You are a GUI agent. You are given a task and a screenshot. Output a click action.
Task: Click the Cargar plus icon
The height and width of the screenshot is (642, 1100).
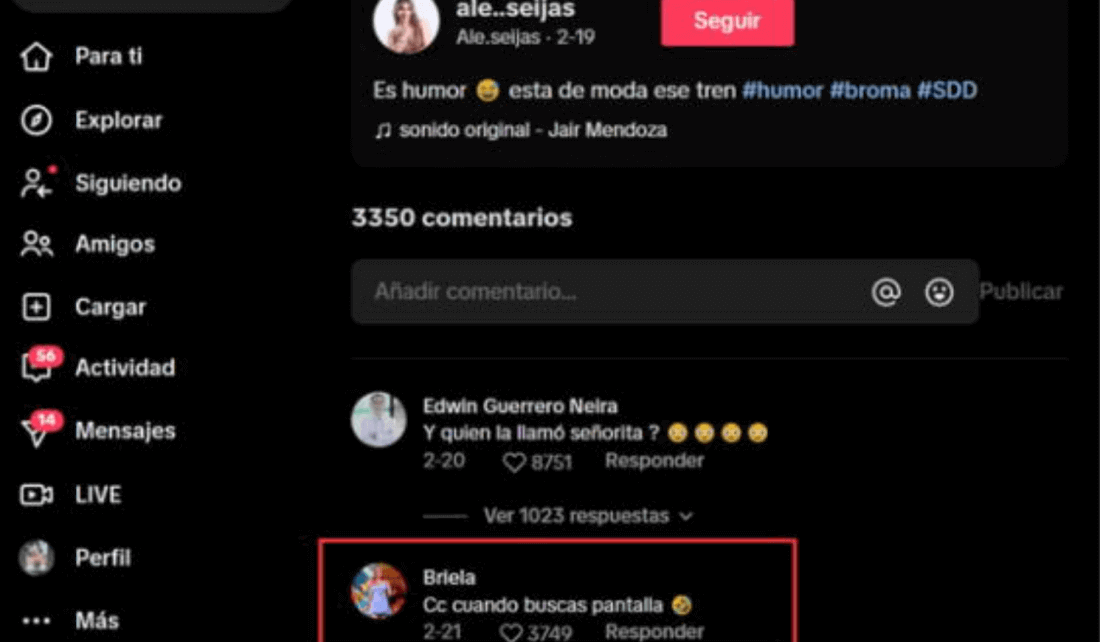coord(36,307)
